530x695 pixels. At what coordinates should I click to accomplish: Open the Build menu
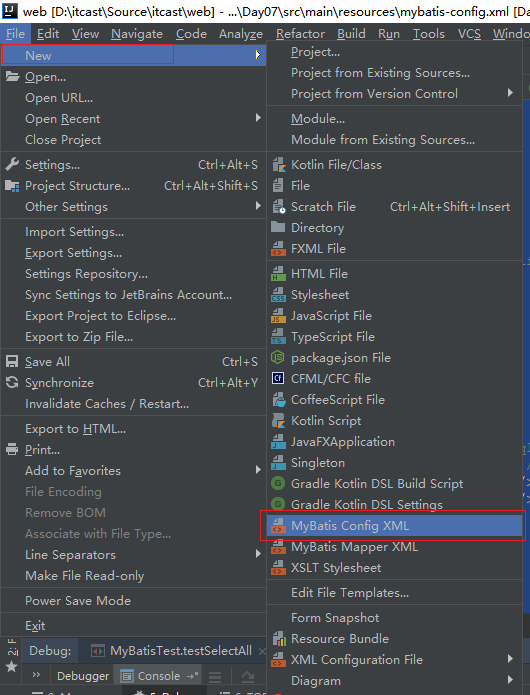351,34
